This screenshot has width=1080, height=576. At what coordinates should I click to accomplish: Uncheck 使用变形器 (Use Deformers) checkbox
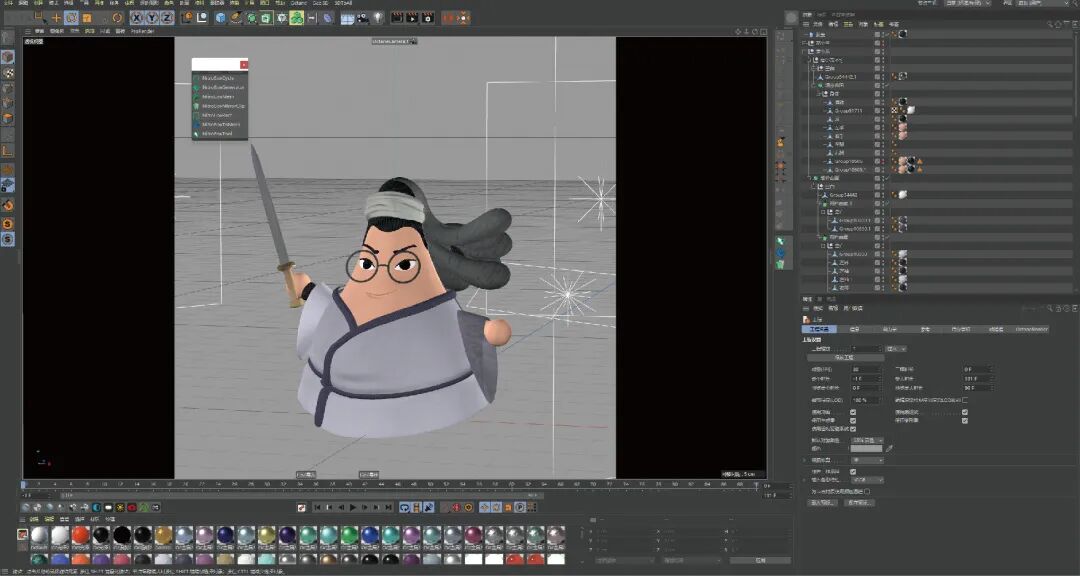(965, 420)
